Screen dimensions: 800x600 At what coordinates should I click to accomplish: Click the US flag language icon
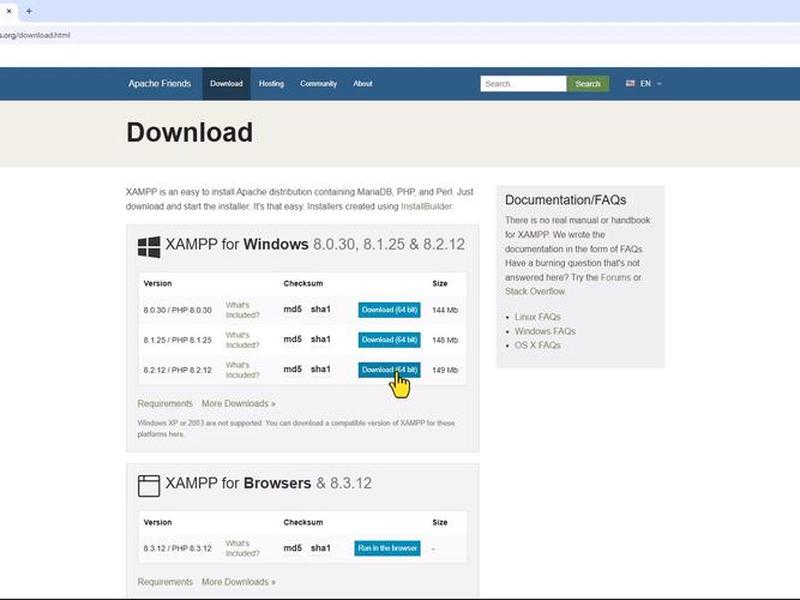[x=630, y=83]
